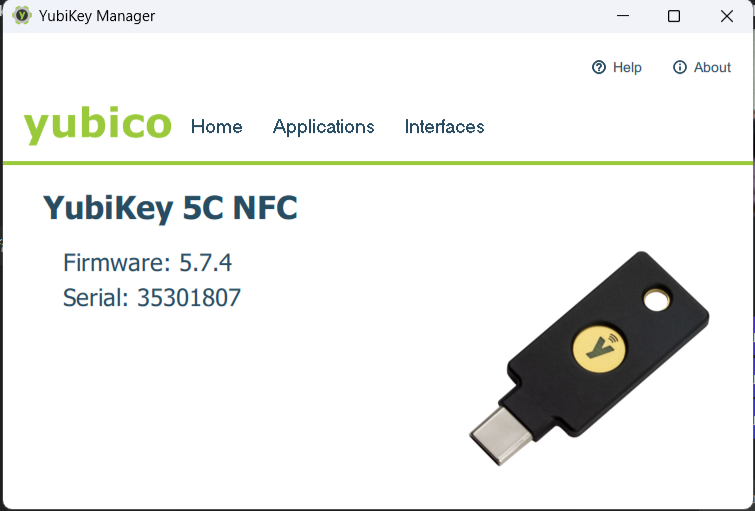Open the Interfaces tab

tap(444, 127)
